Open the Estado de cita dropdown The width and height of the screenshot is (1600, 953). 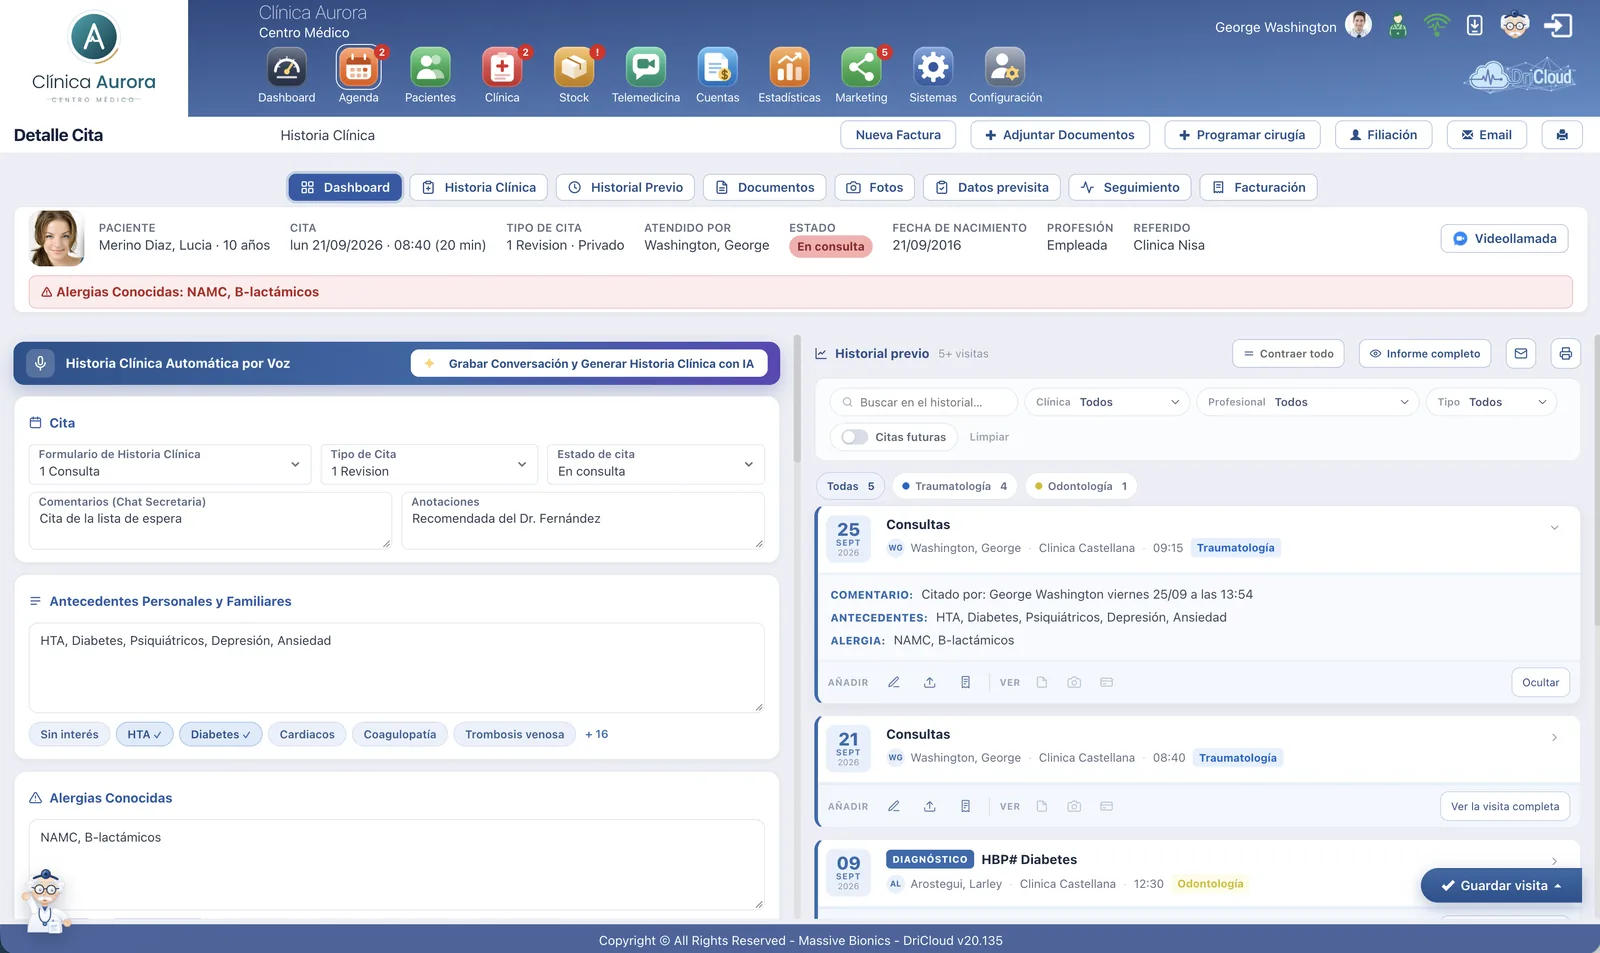[x=656, y=464]
